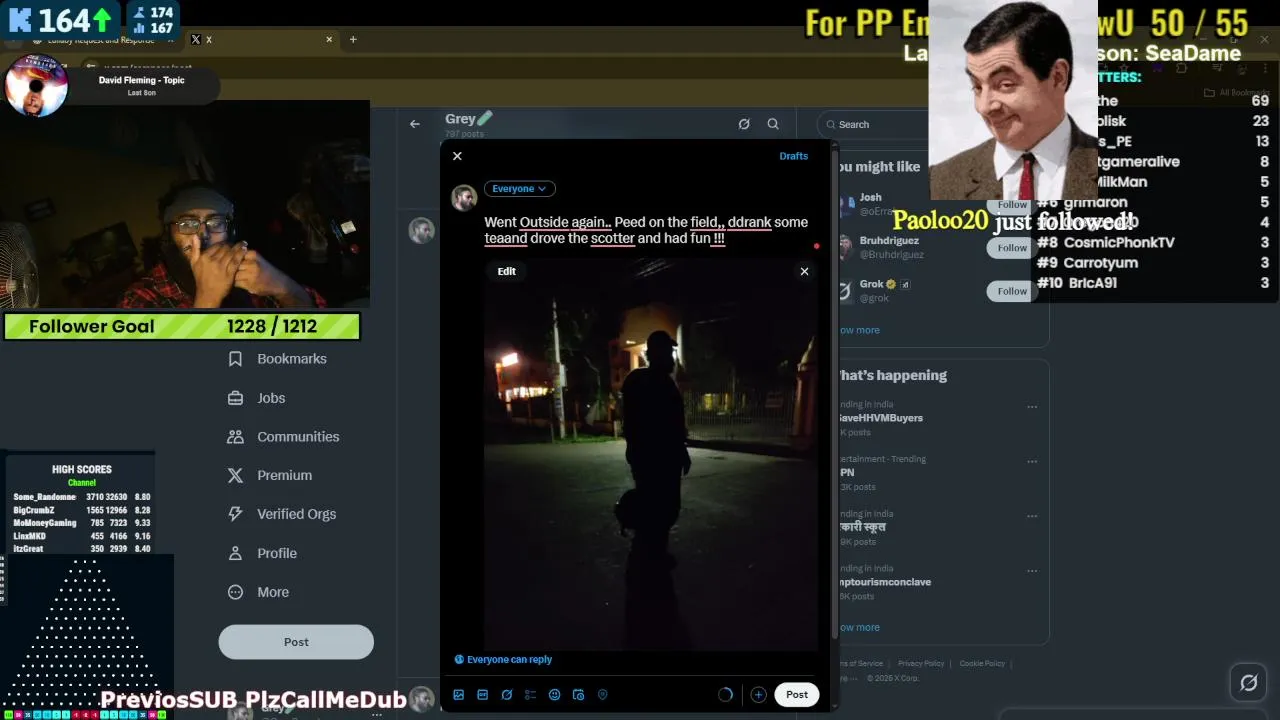The width and height of the screenshot is (1280, 720).
Task: Click into the post text area
Action: [x=646, y=230]
